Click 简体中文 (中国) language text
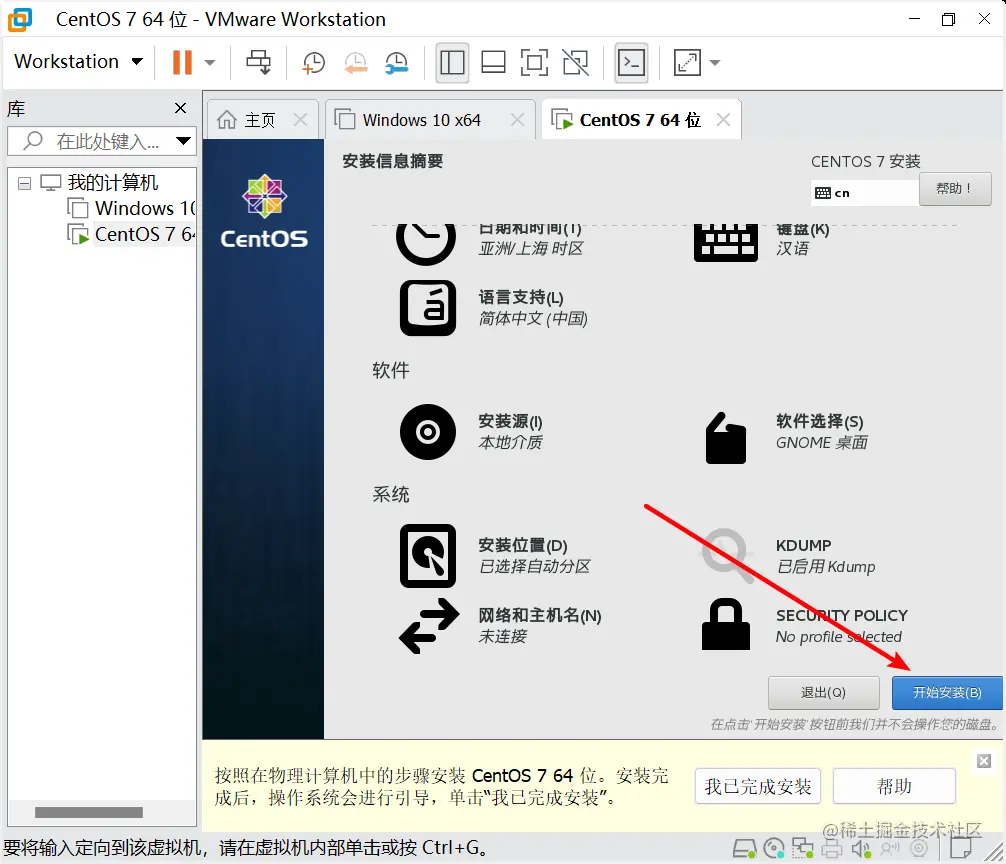The height and width of the screenshot is (864, 1006). click(533, 319)
